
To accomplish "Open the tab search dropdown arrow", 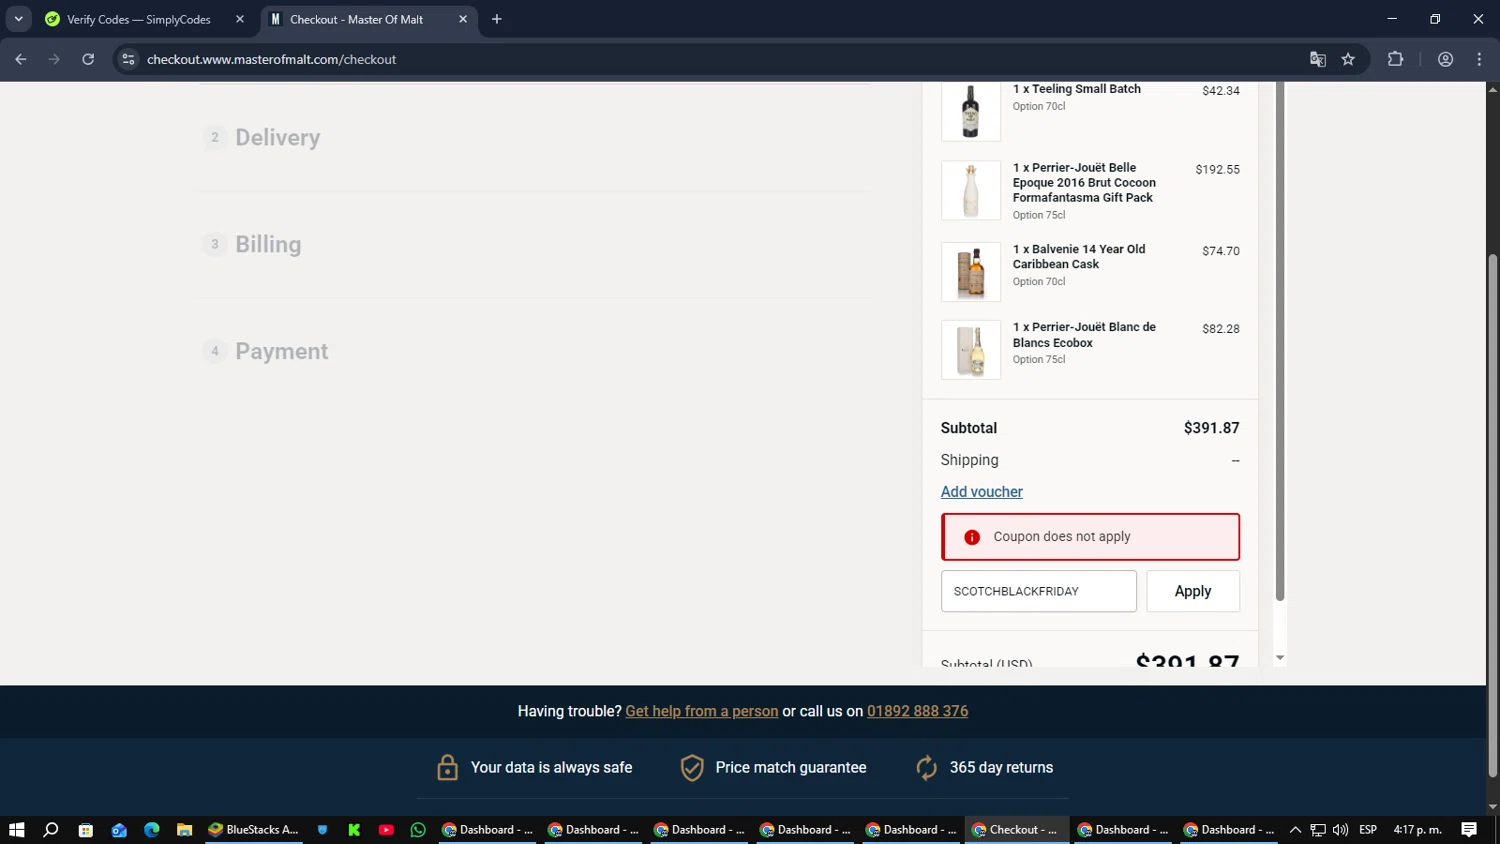I will coord(18,19).
